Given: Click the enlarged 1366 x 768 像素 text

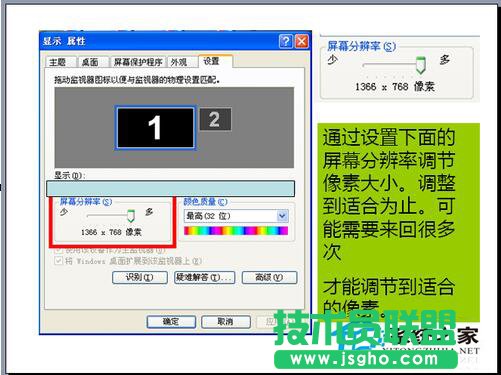Looking at the screenshot, I should tap(395, 87).
